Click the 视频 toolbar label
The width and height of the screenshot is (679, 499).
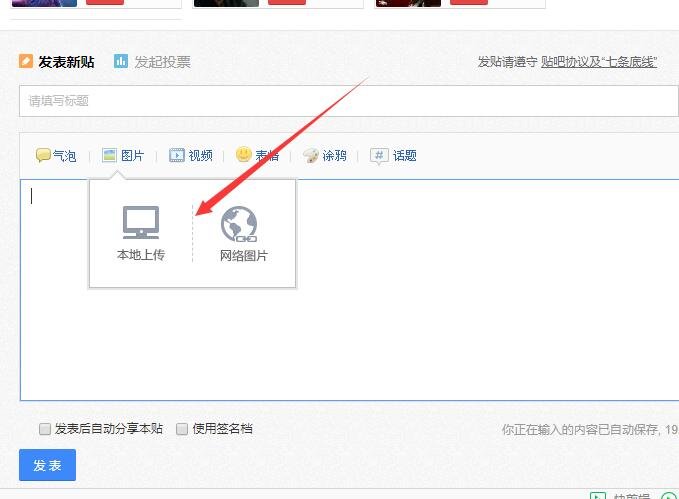point(200,155)
